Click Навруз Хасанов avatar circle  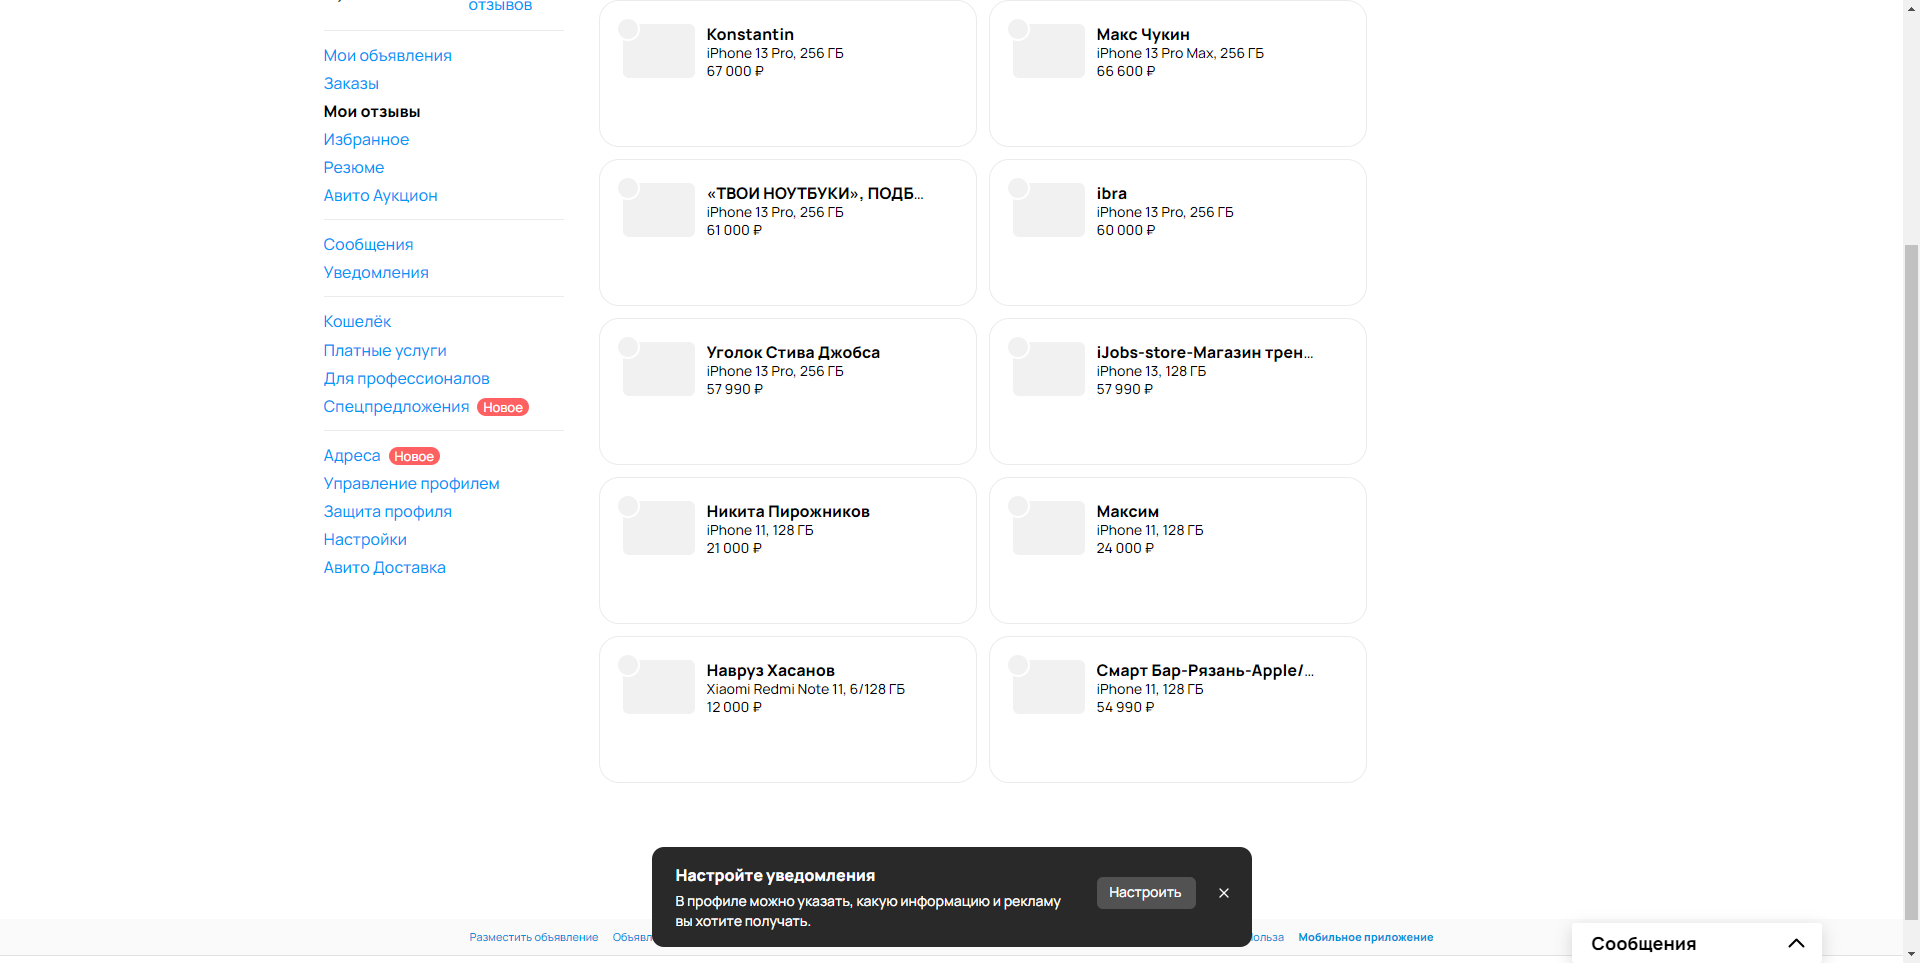point(628,665)
